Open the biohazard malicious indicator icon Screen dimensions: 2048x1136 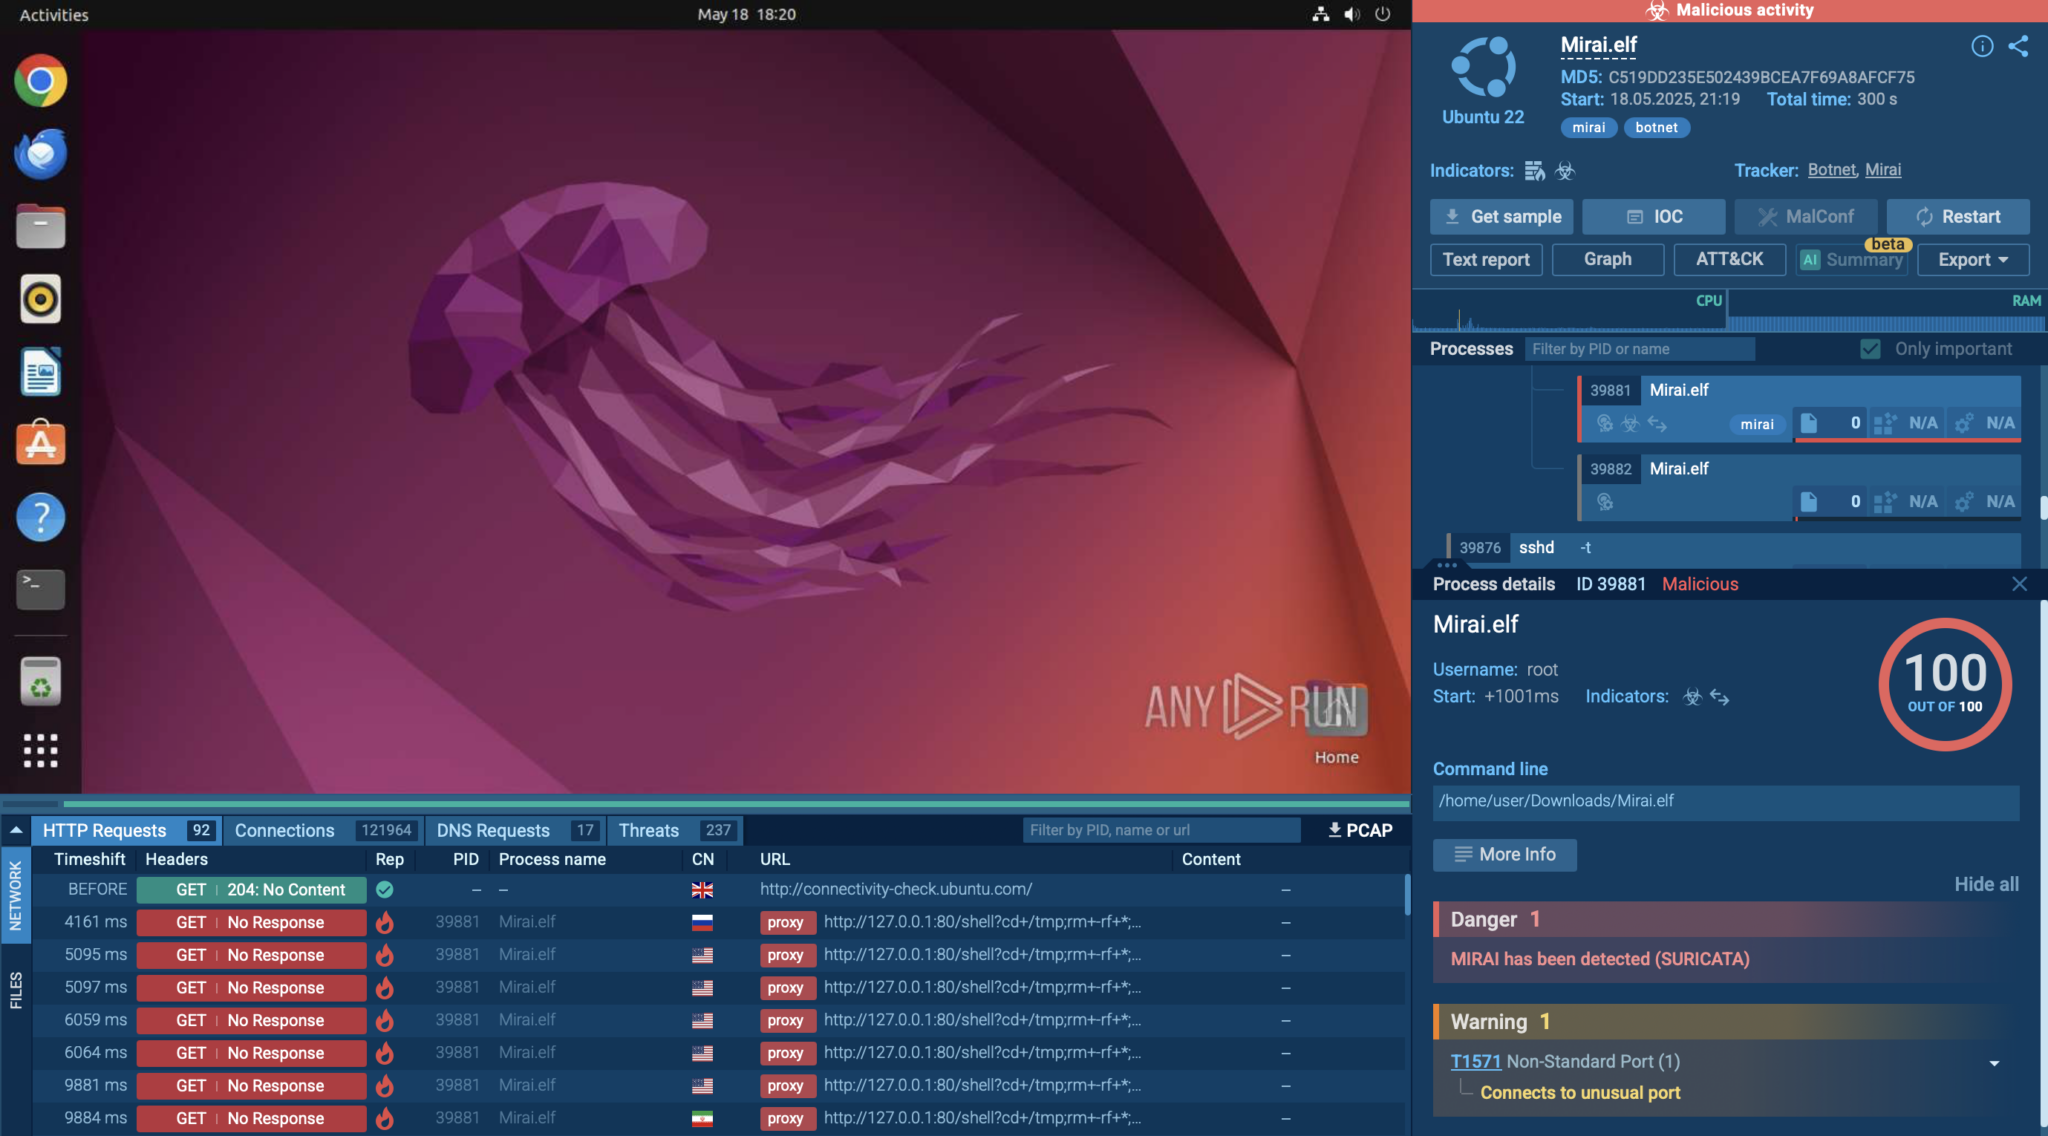coord(1565,171)
